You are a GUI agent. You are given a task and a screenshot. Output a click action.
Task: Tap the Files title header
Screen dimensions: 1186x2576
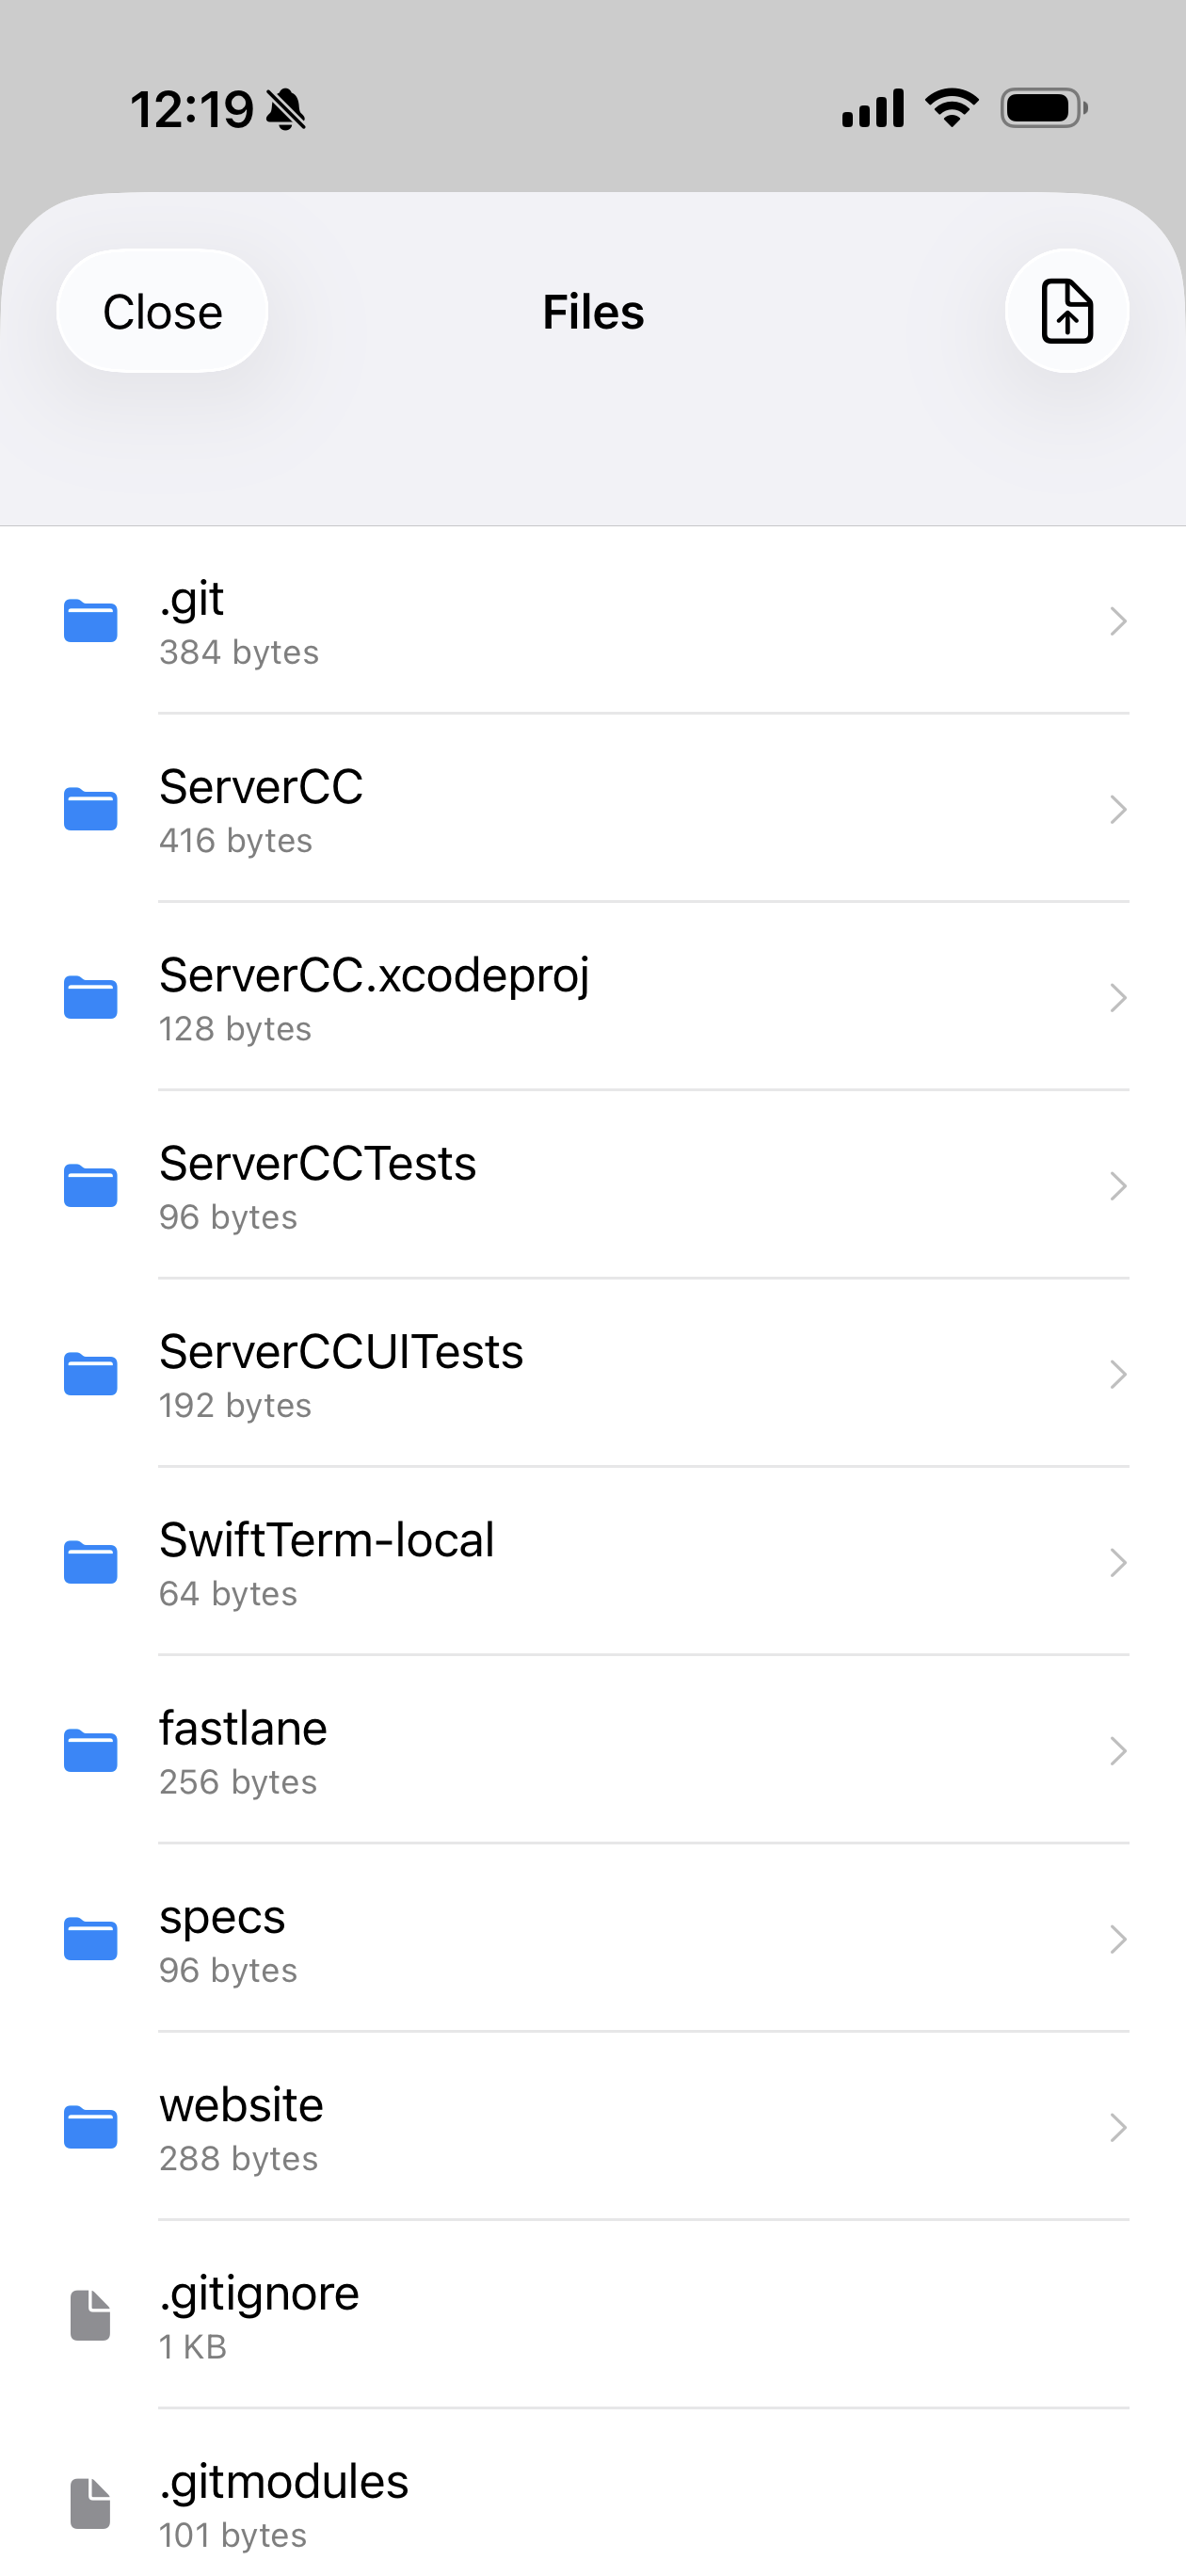(x=593, y=312)
